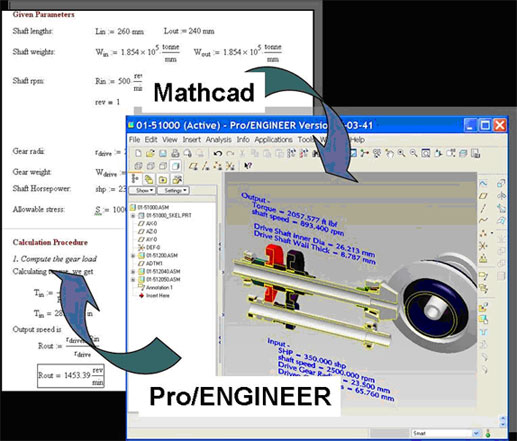Open the Favorites navigator tab
The width and height of the screenshot is (517, 441).
[163, 179]
